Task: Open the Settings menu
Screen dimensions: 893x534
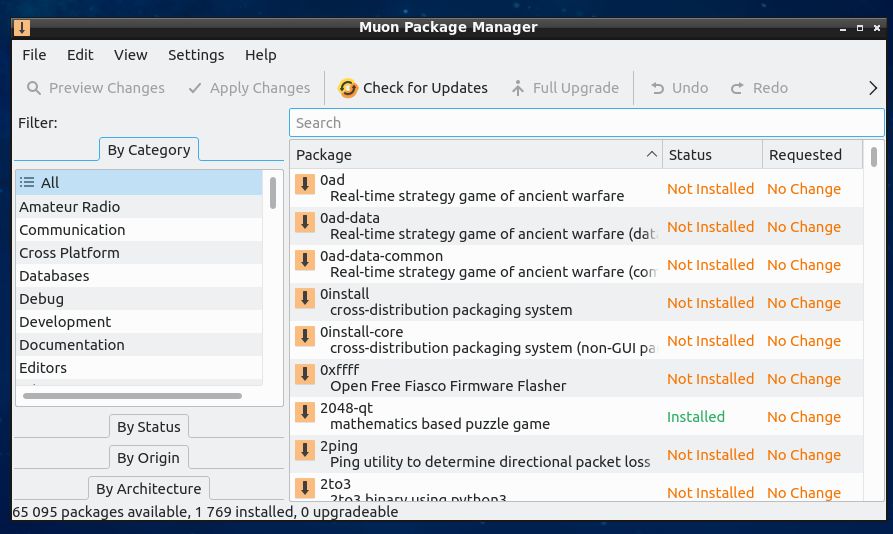Action: click(196, 55)
